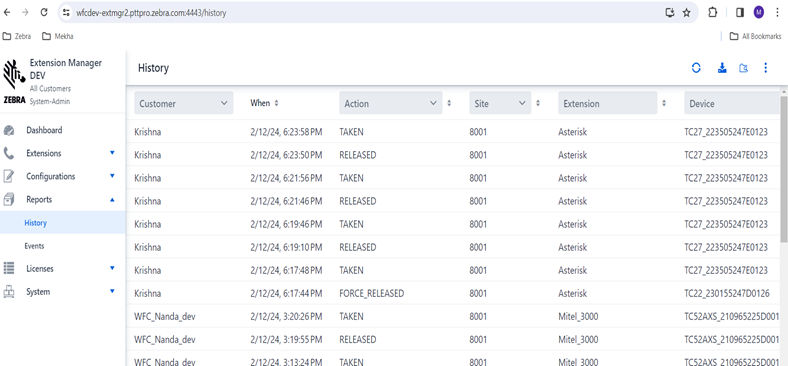788x366 pixels.
Task: Sort by the Extension column arrows
Action: [664, 103]
